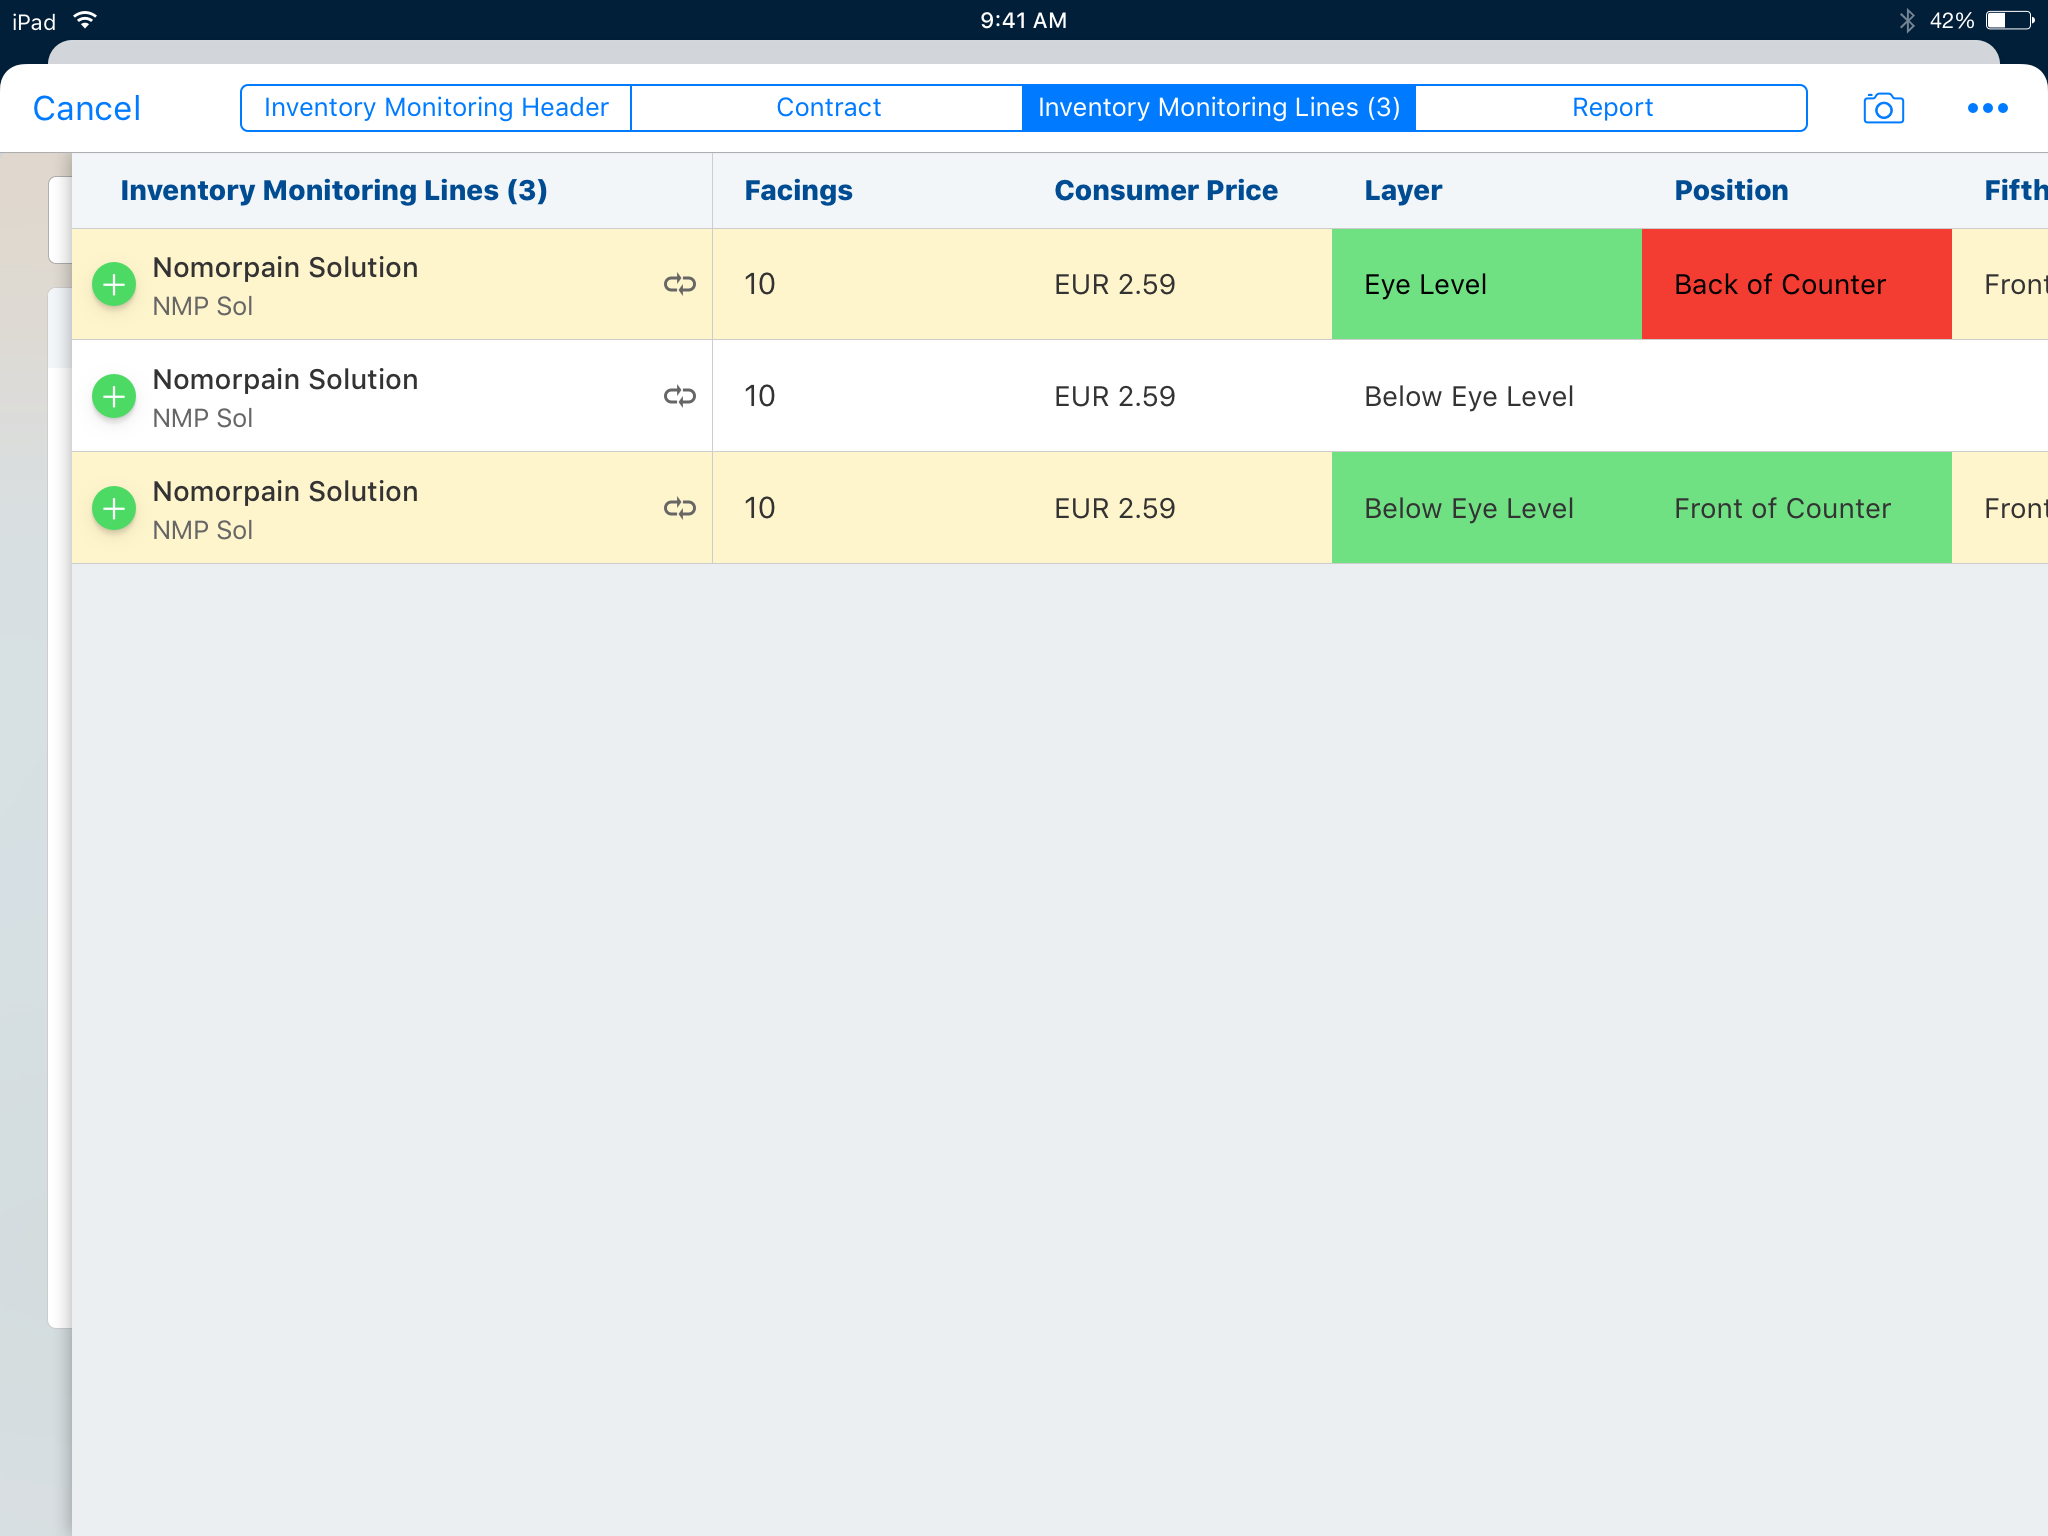Tap the Position column header
Viewport: 2048px width, 1536px height.
click(x=1731, y=191)
